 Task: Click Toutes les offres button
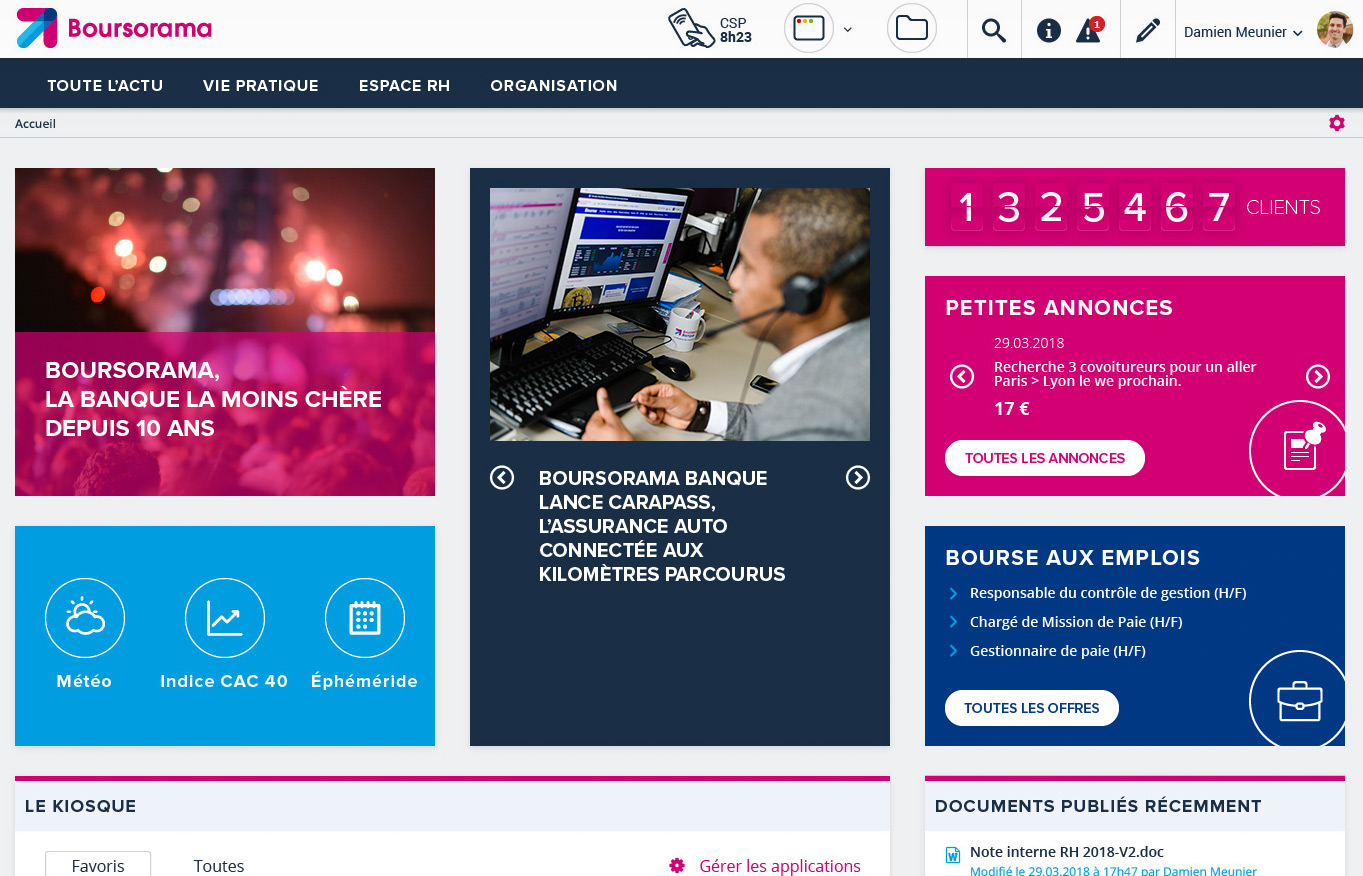pyautogui.click(x=1032, y=708)
